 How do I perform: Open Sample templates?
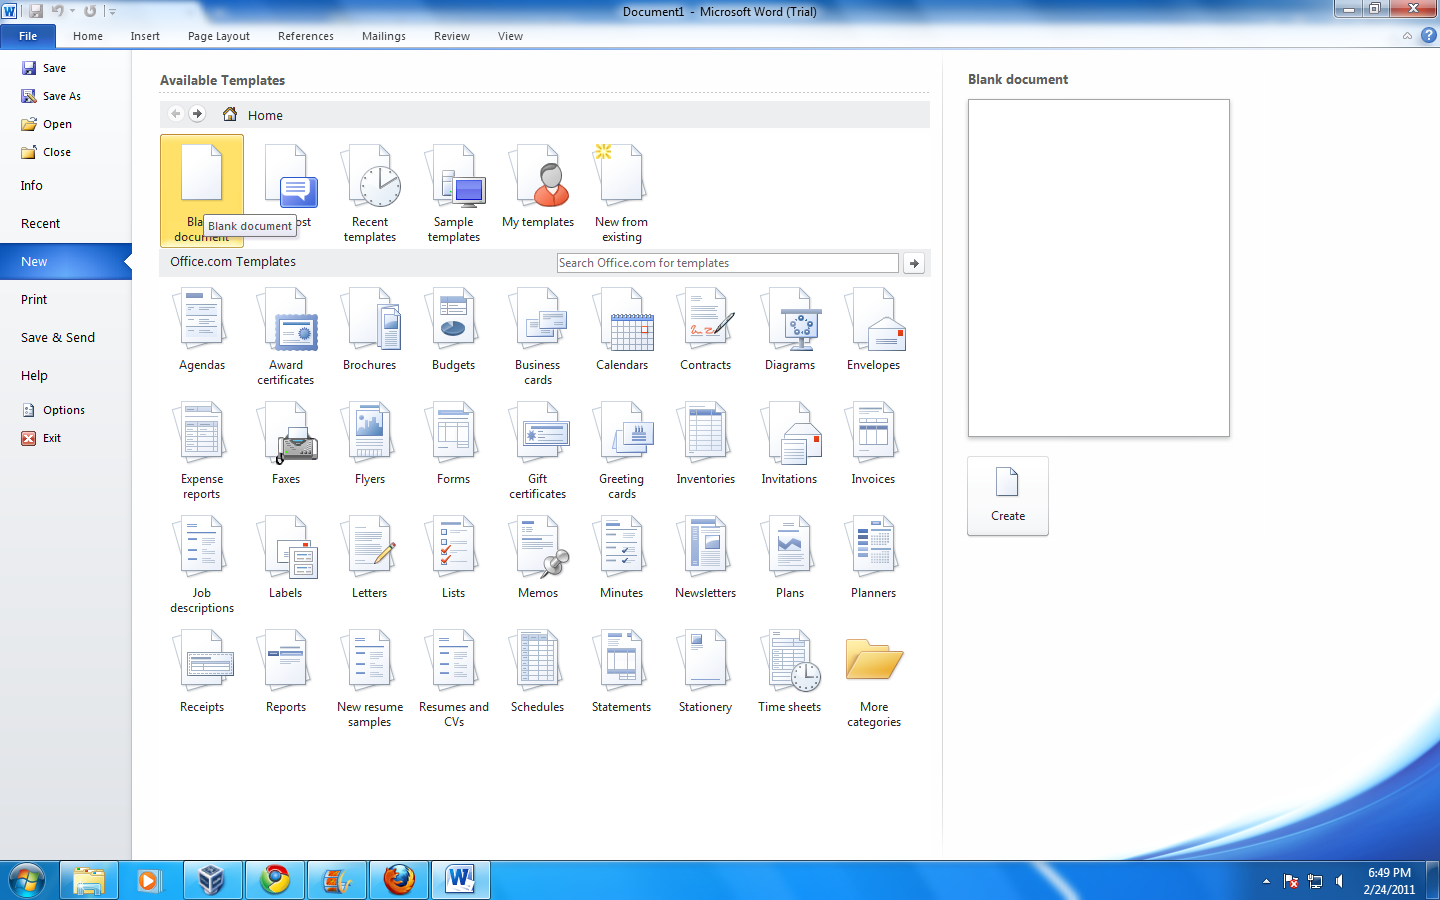click(x=454, y=193)
